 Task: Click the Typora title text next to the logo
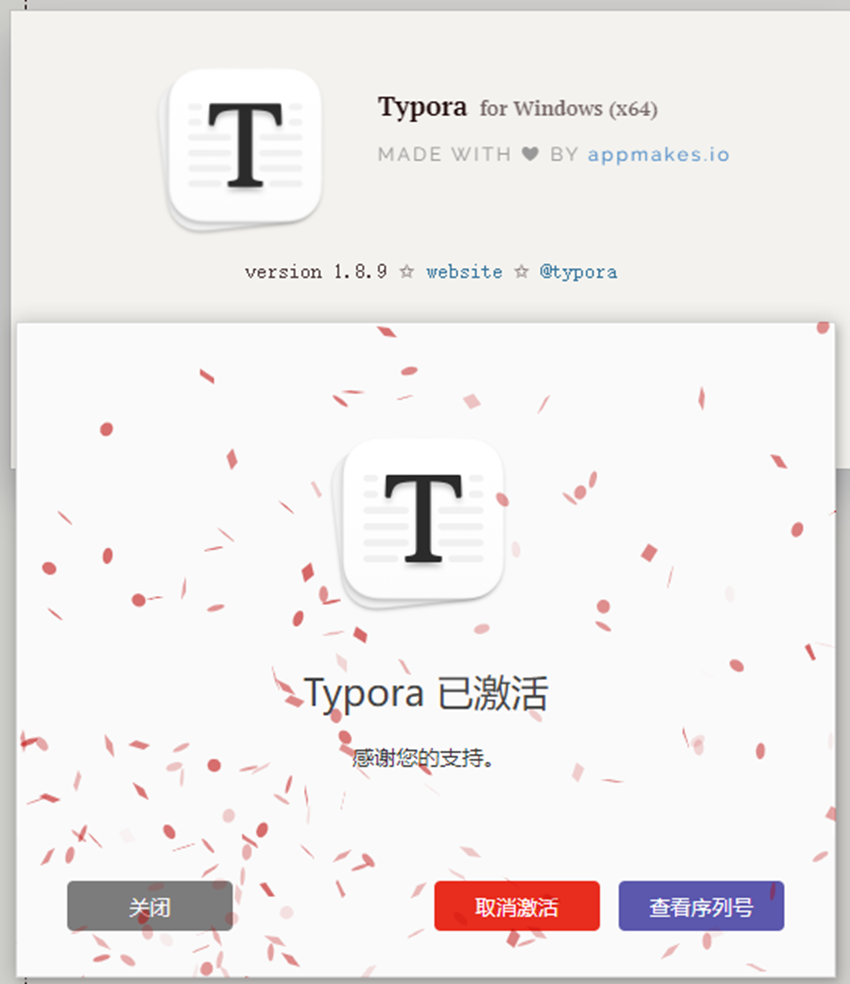[x=422, y=107]
